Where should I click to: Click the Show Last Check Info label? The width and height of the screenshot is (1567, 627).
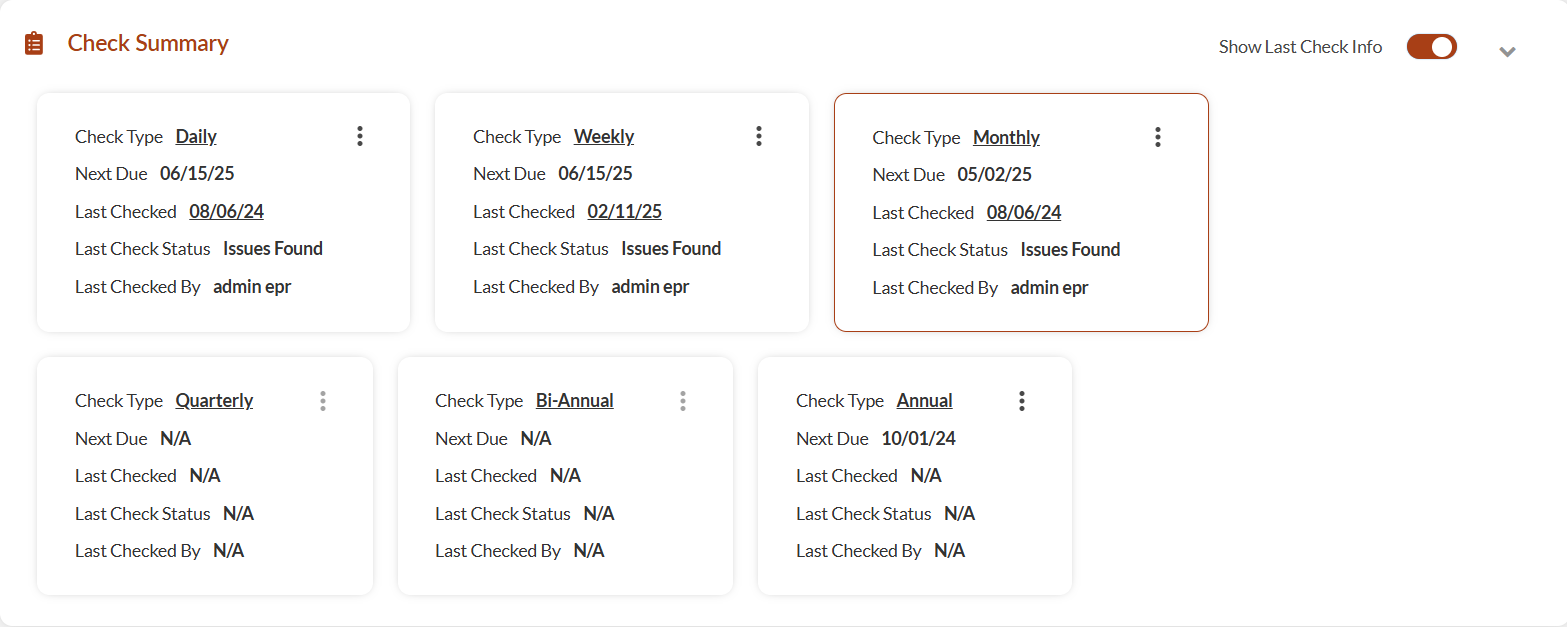click(x=1300, y=47)
